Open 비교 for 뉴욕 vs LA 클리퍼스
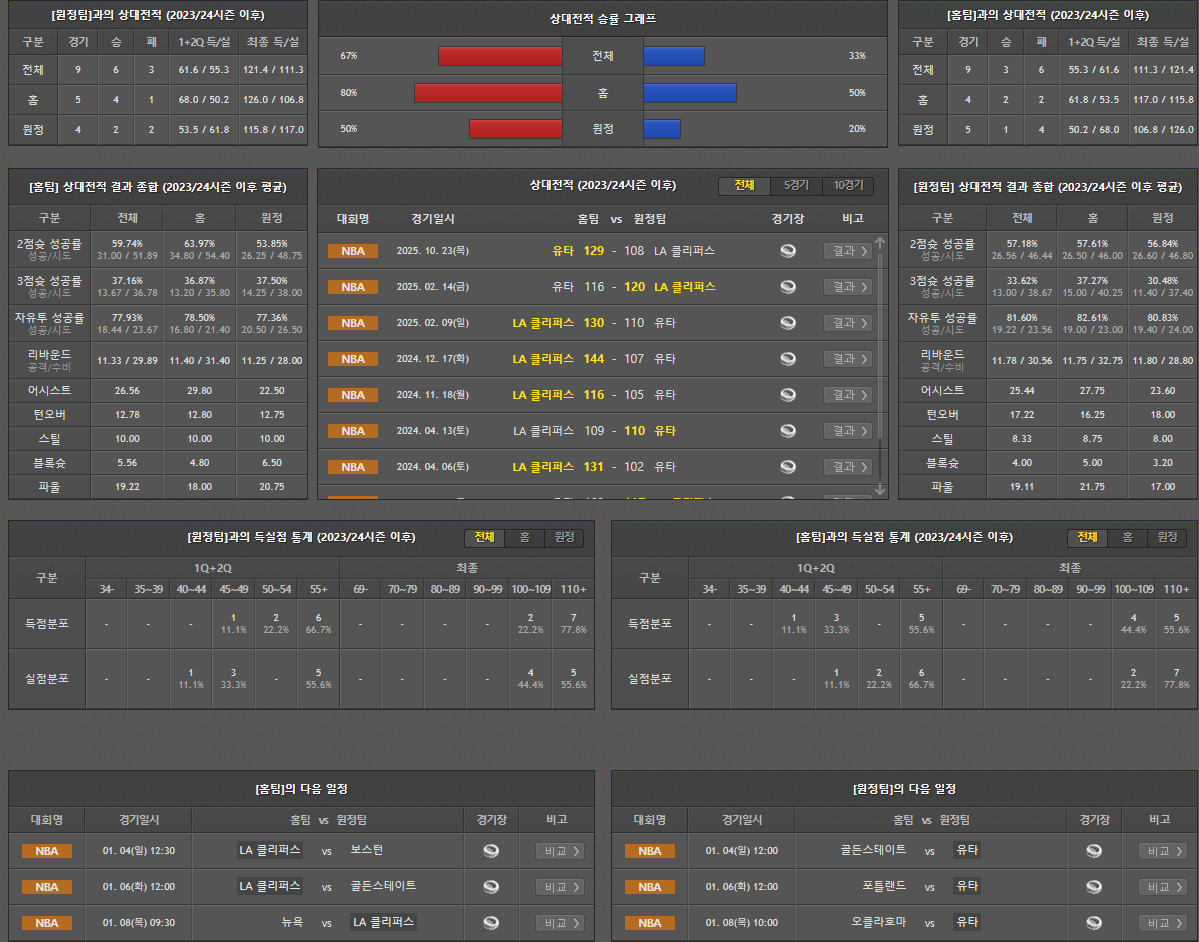Viewport: 1199px width, 942px height. (560, 923)
